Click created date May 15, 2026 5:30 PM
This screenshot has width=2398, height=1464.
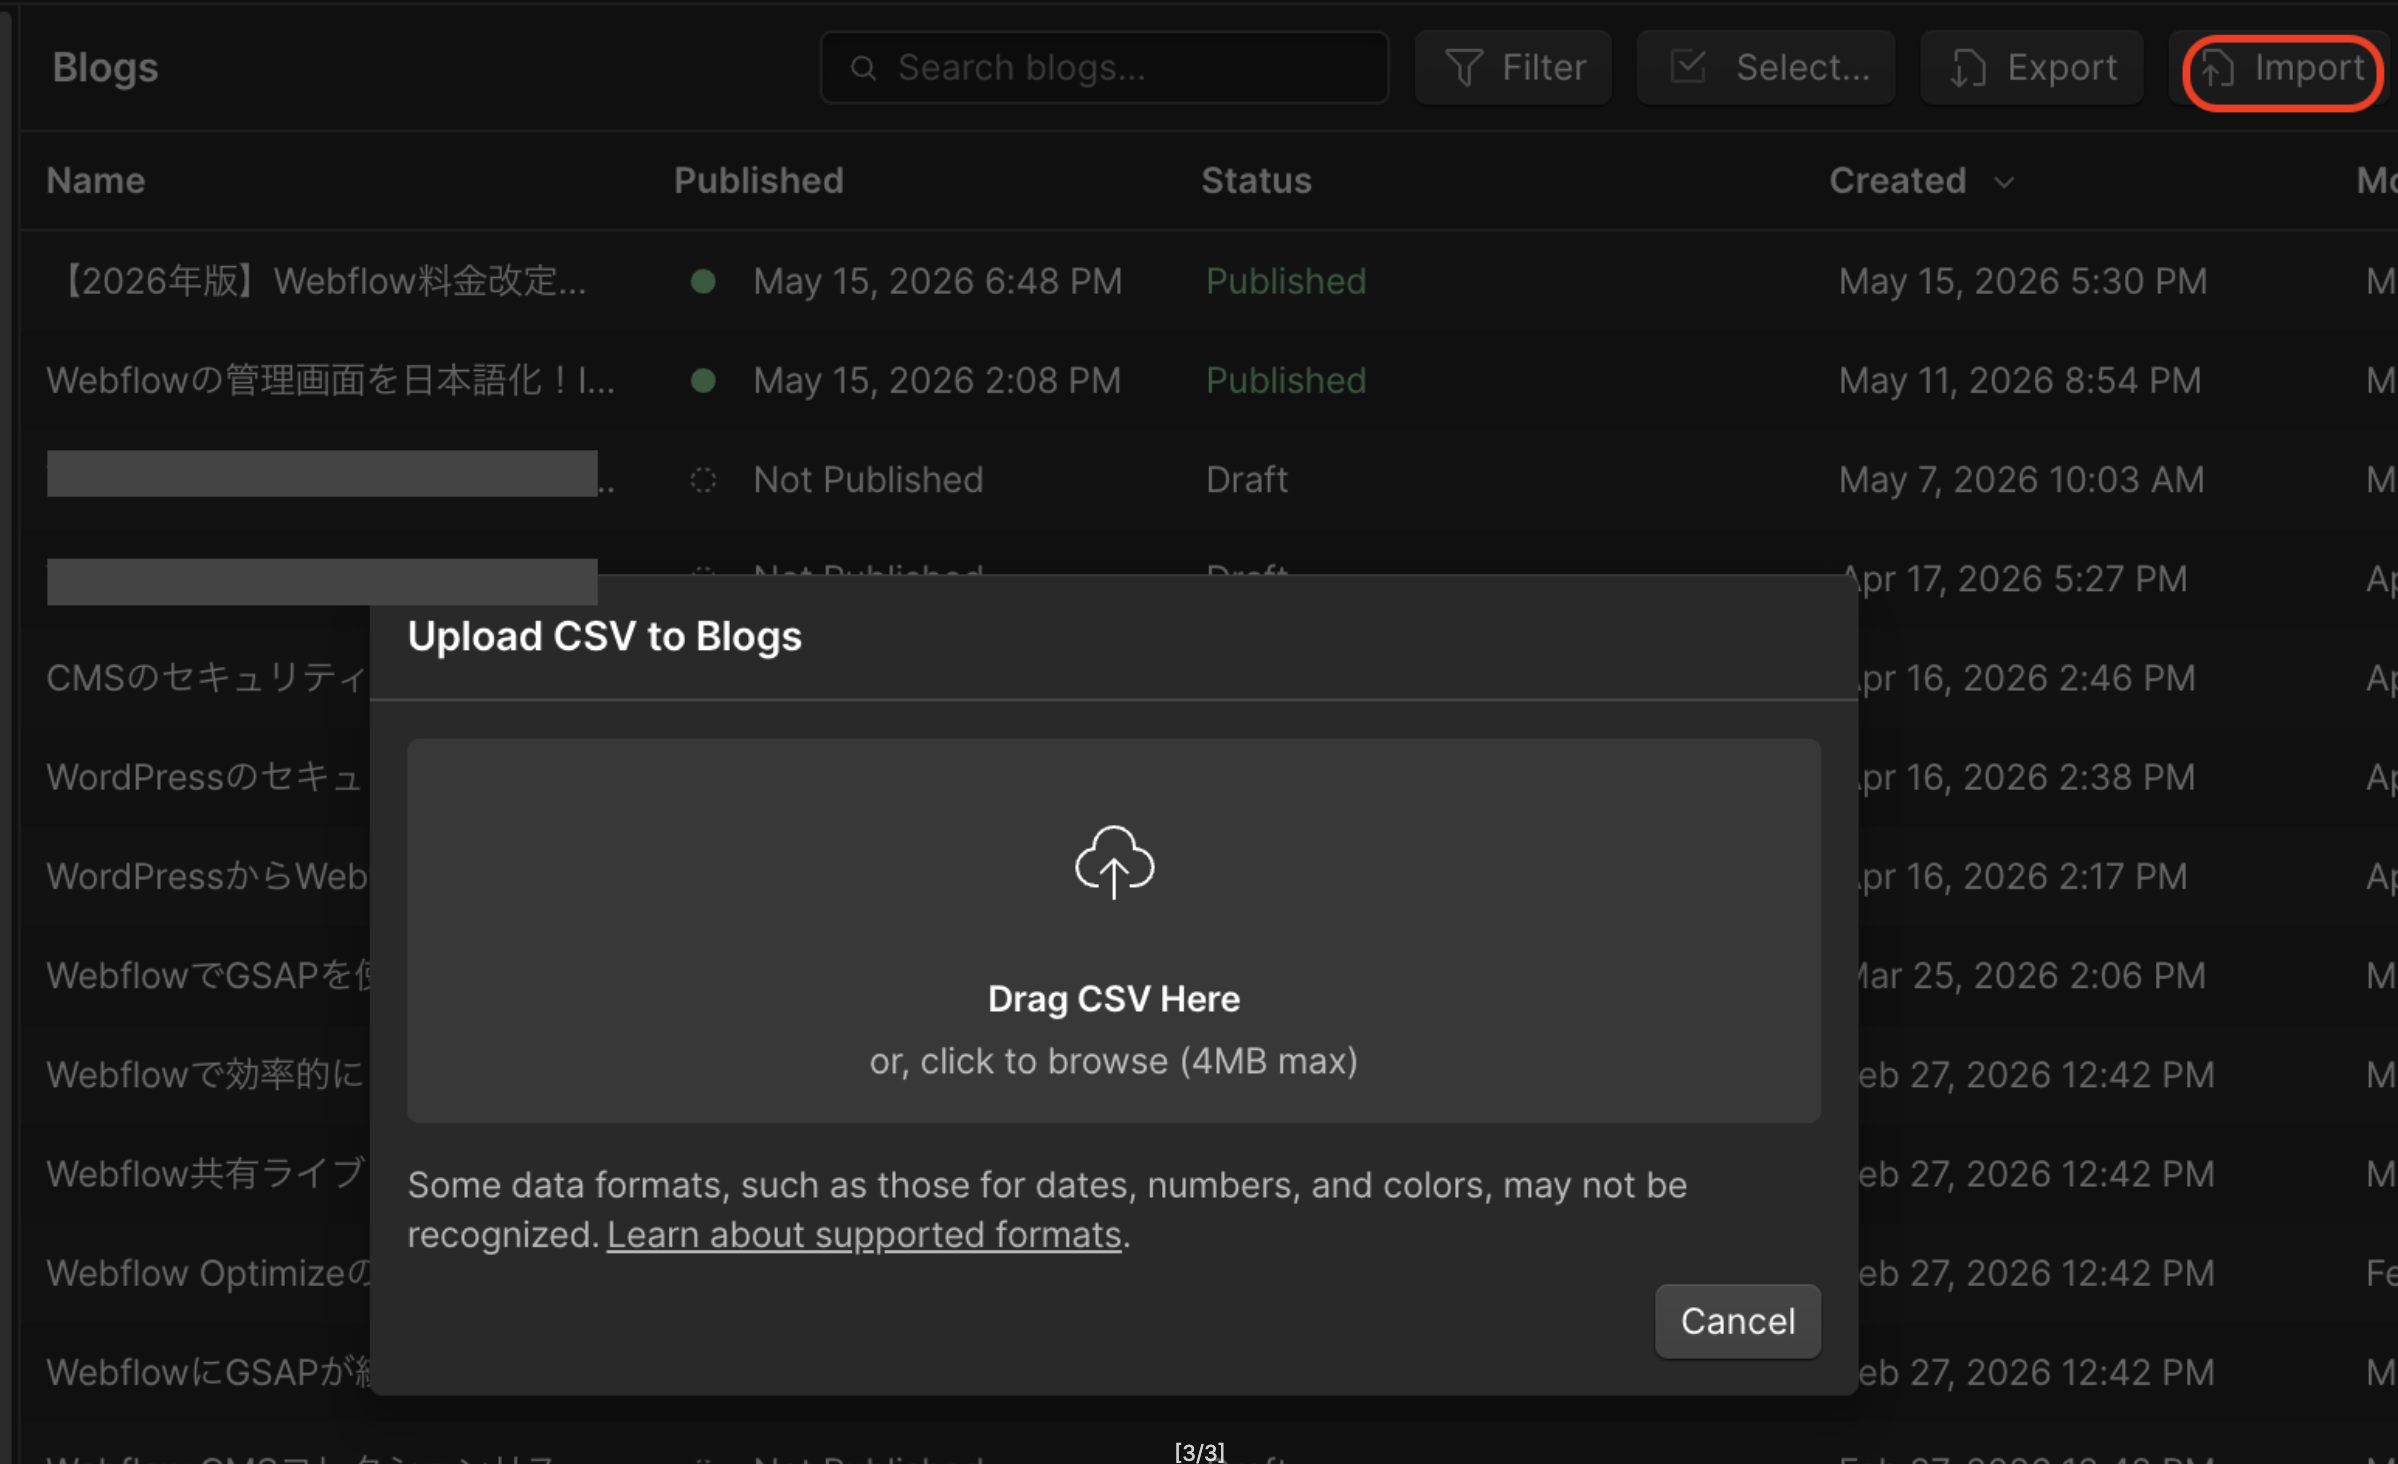(x=2023, y=281)
